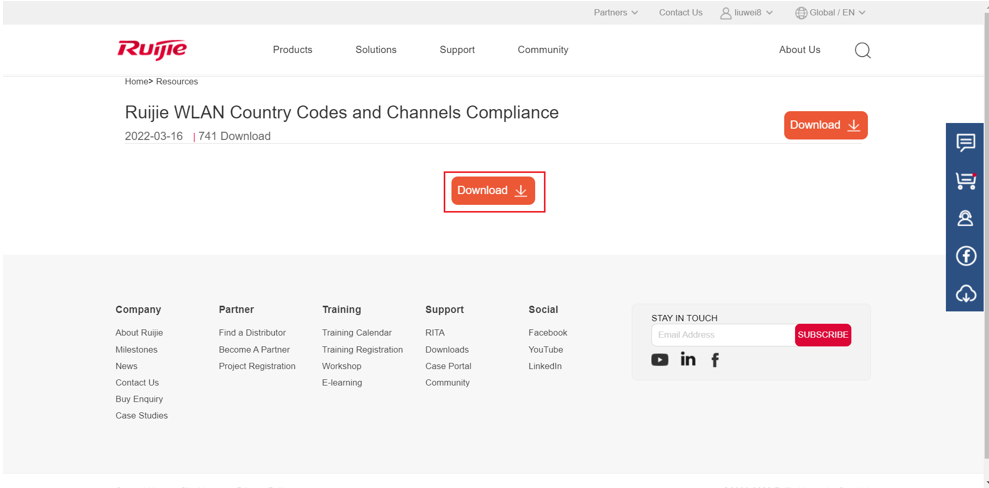Click the user account icon beside liuwei8
Screen dimensions: 989x488
[x=726, y=13]
